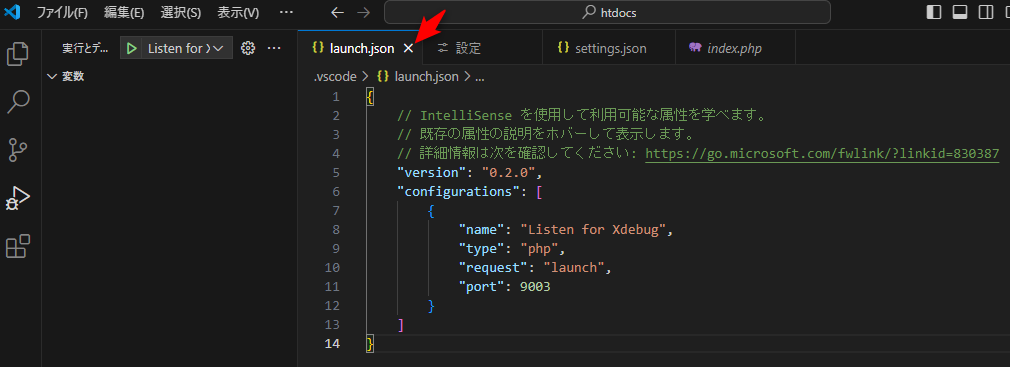Open debug view more actions ellipsis
Image resolution: width=1010 pixels, height=367 pixels.
point(274,48)
